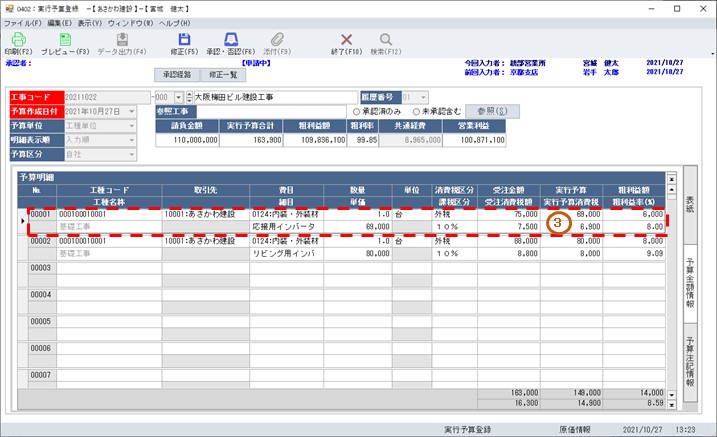Image resolution: width=717 pixels, height=437 pixels.
Task: Click the データ出力 (F4) export icon
Action: pyautogui.click(x=119, y=40)
